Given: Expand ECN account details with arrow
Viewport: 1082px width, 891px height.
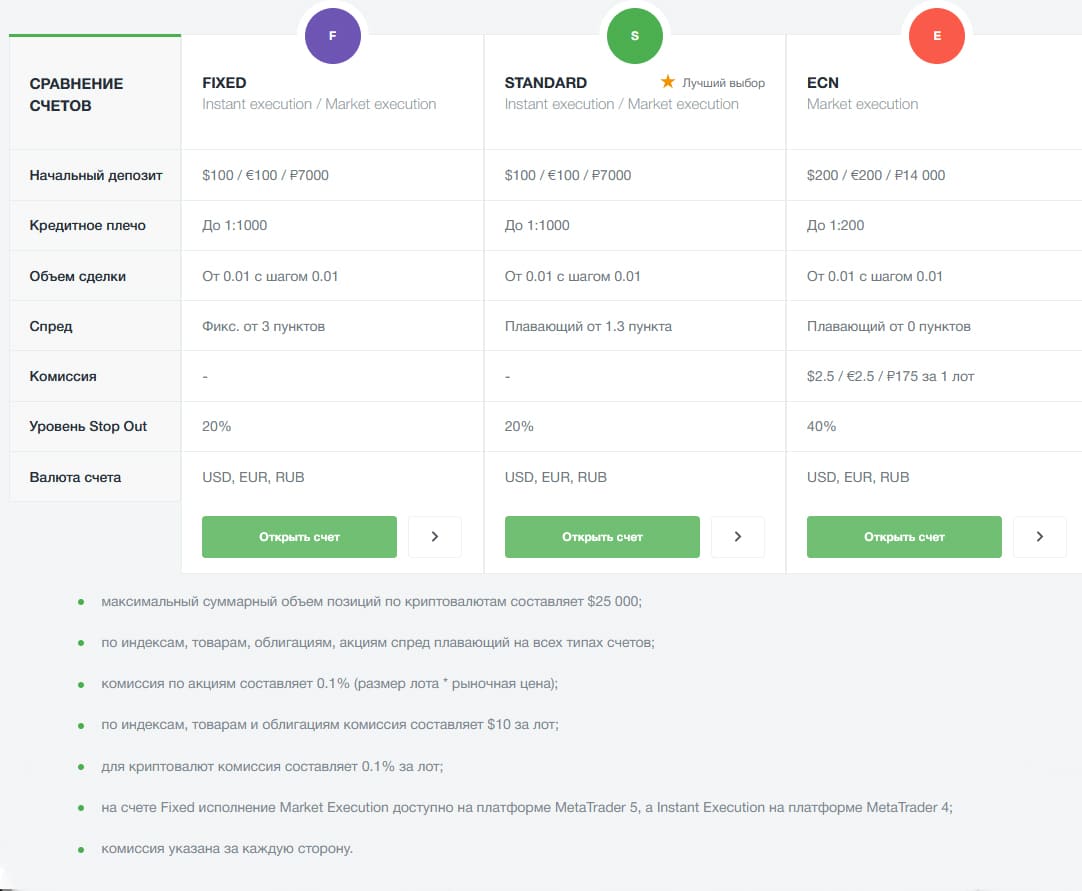Looking at the screenshot, I should 1040,537.
